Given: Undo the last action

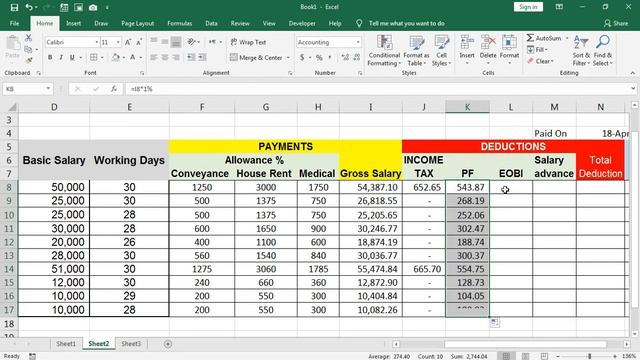Looking at the screenshot, I should pos(29,7).
